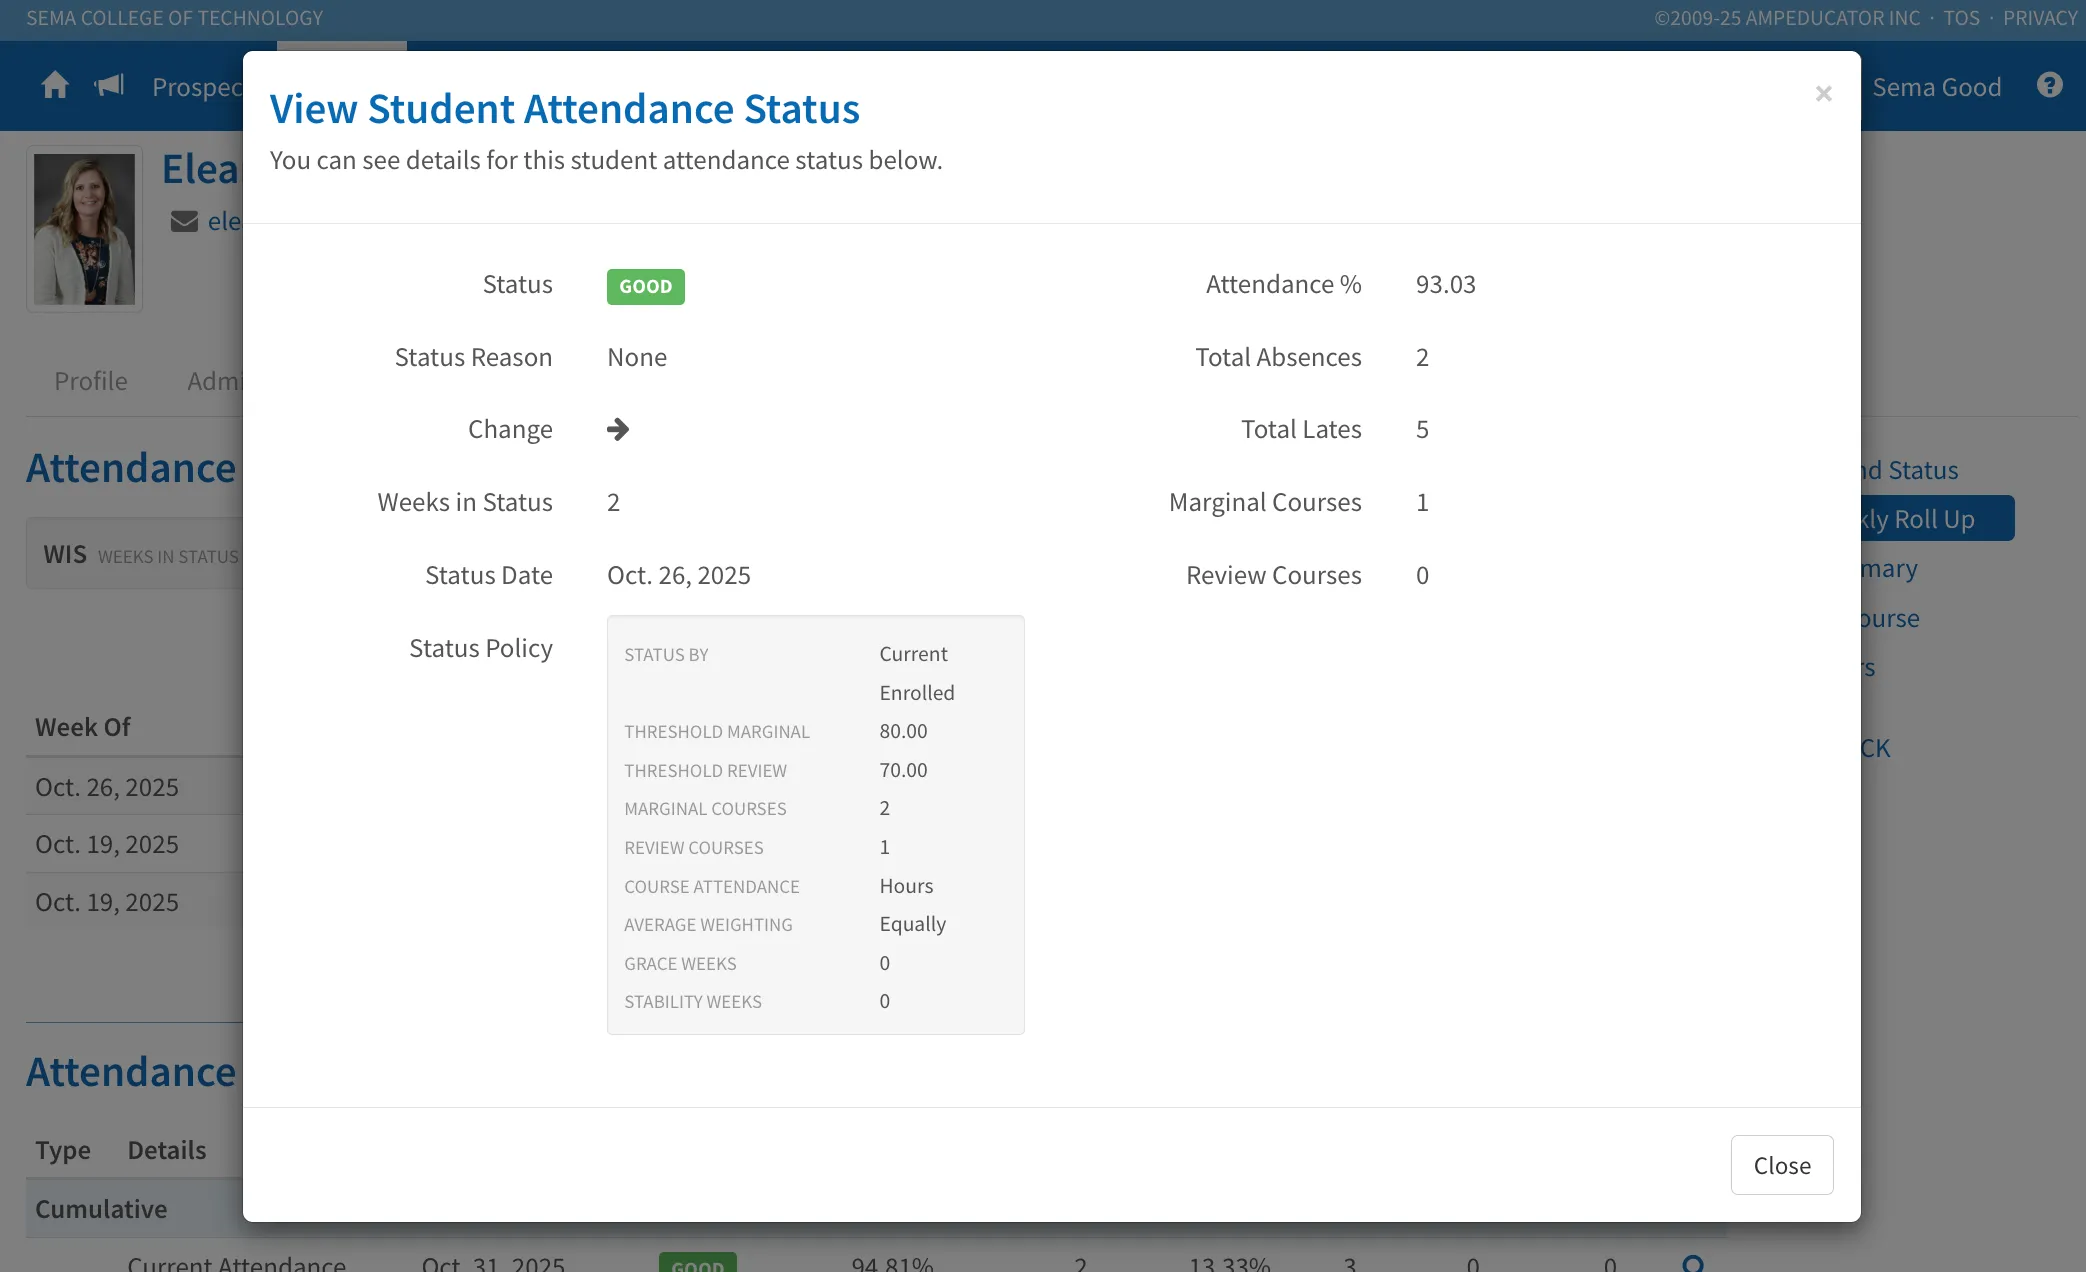Click the Close button in dialog footer
The height and width of the screenshot is (1272, 2086).
pos(1782,1165)
